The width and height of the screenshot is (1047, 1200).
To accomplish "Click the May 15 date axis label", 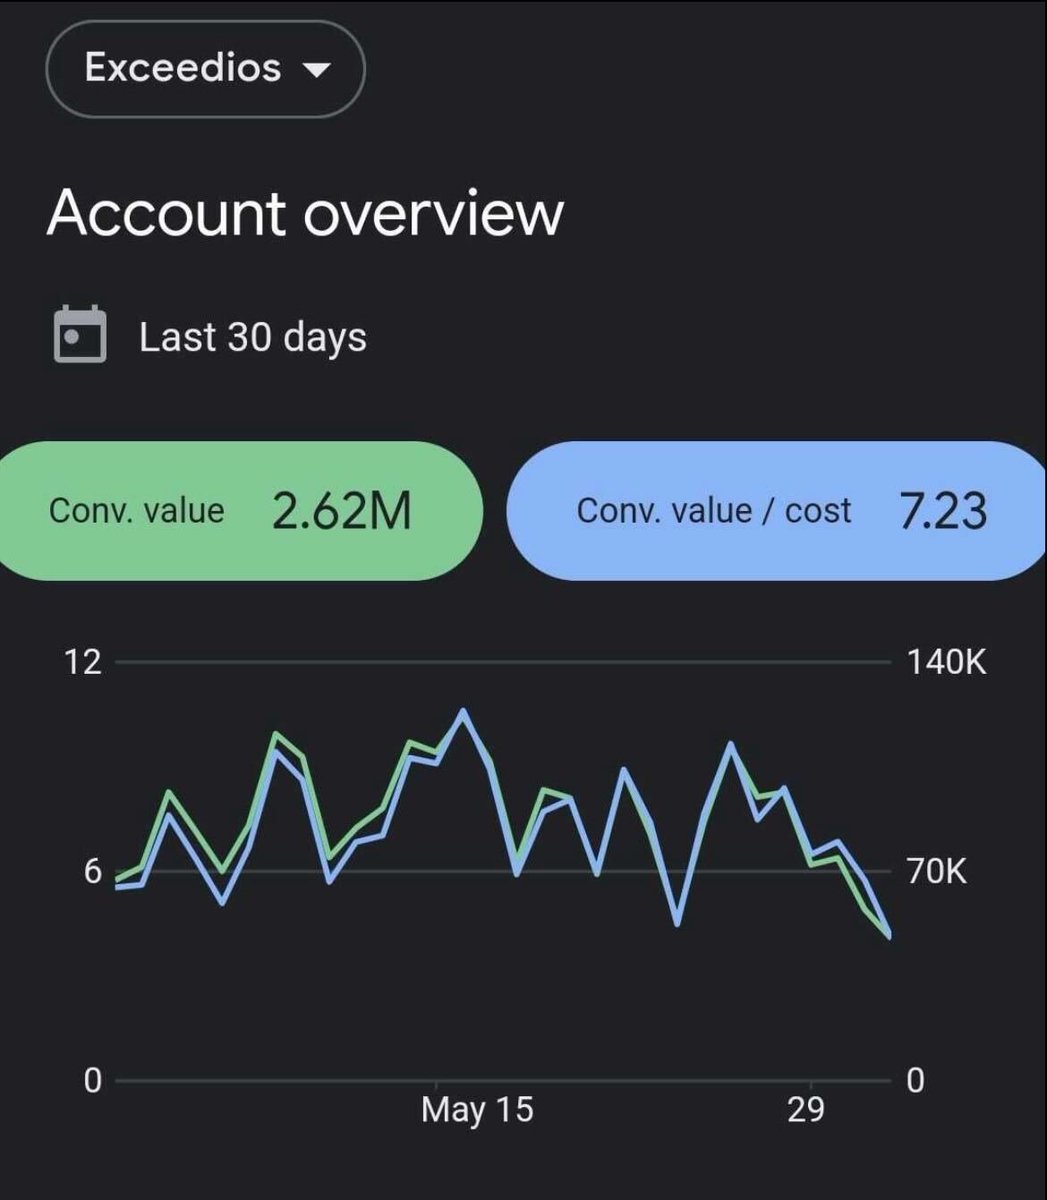I will coord(477,1109).
